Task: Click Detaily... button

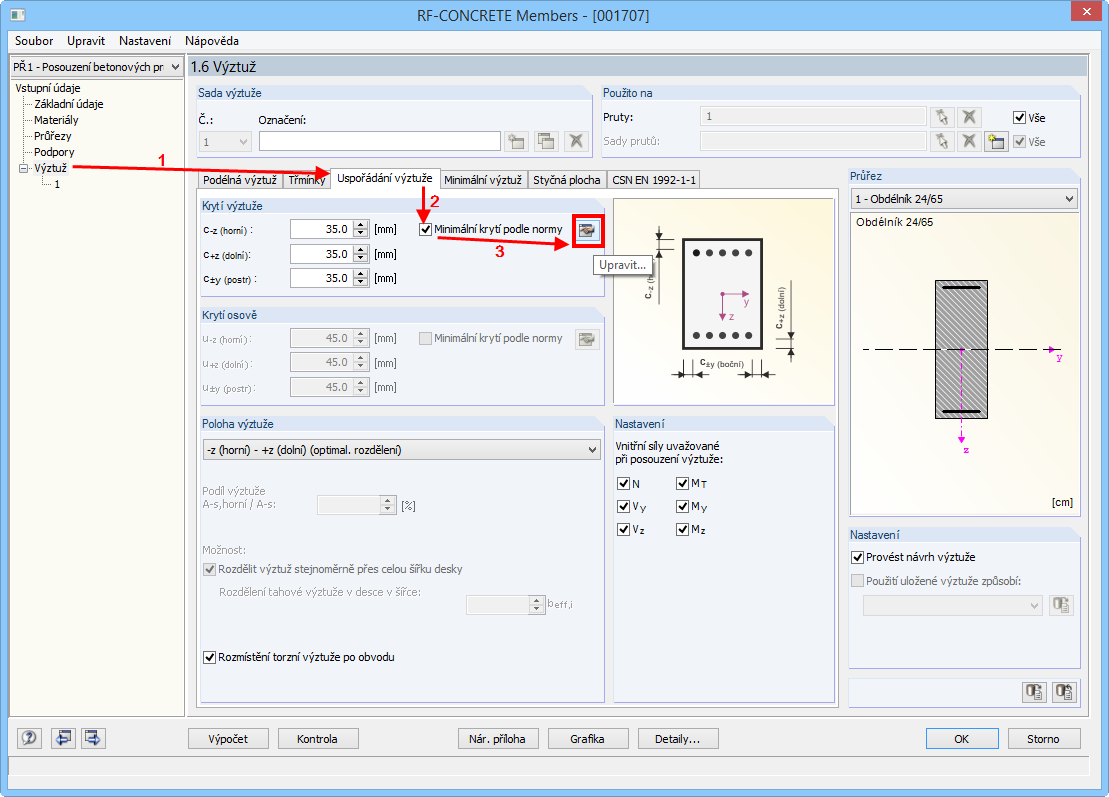Action: (678, 738)
